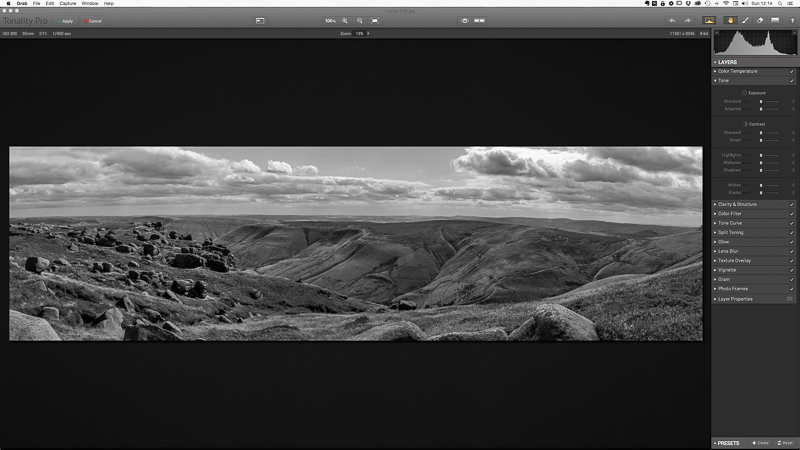This screenshot has height=450, width=800.
Task: Toggle the histogram display icon
Action: 710,20
